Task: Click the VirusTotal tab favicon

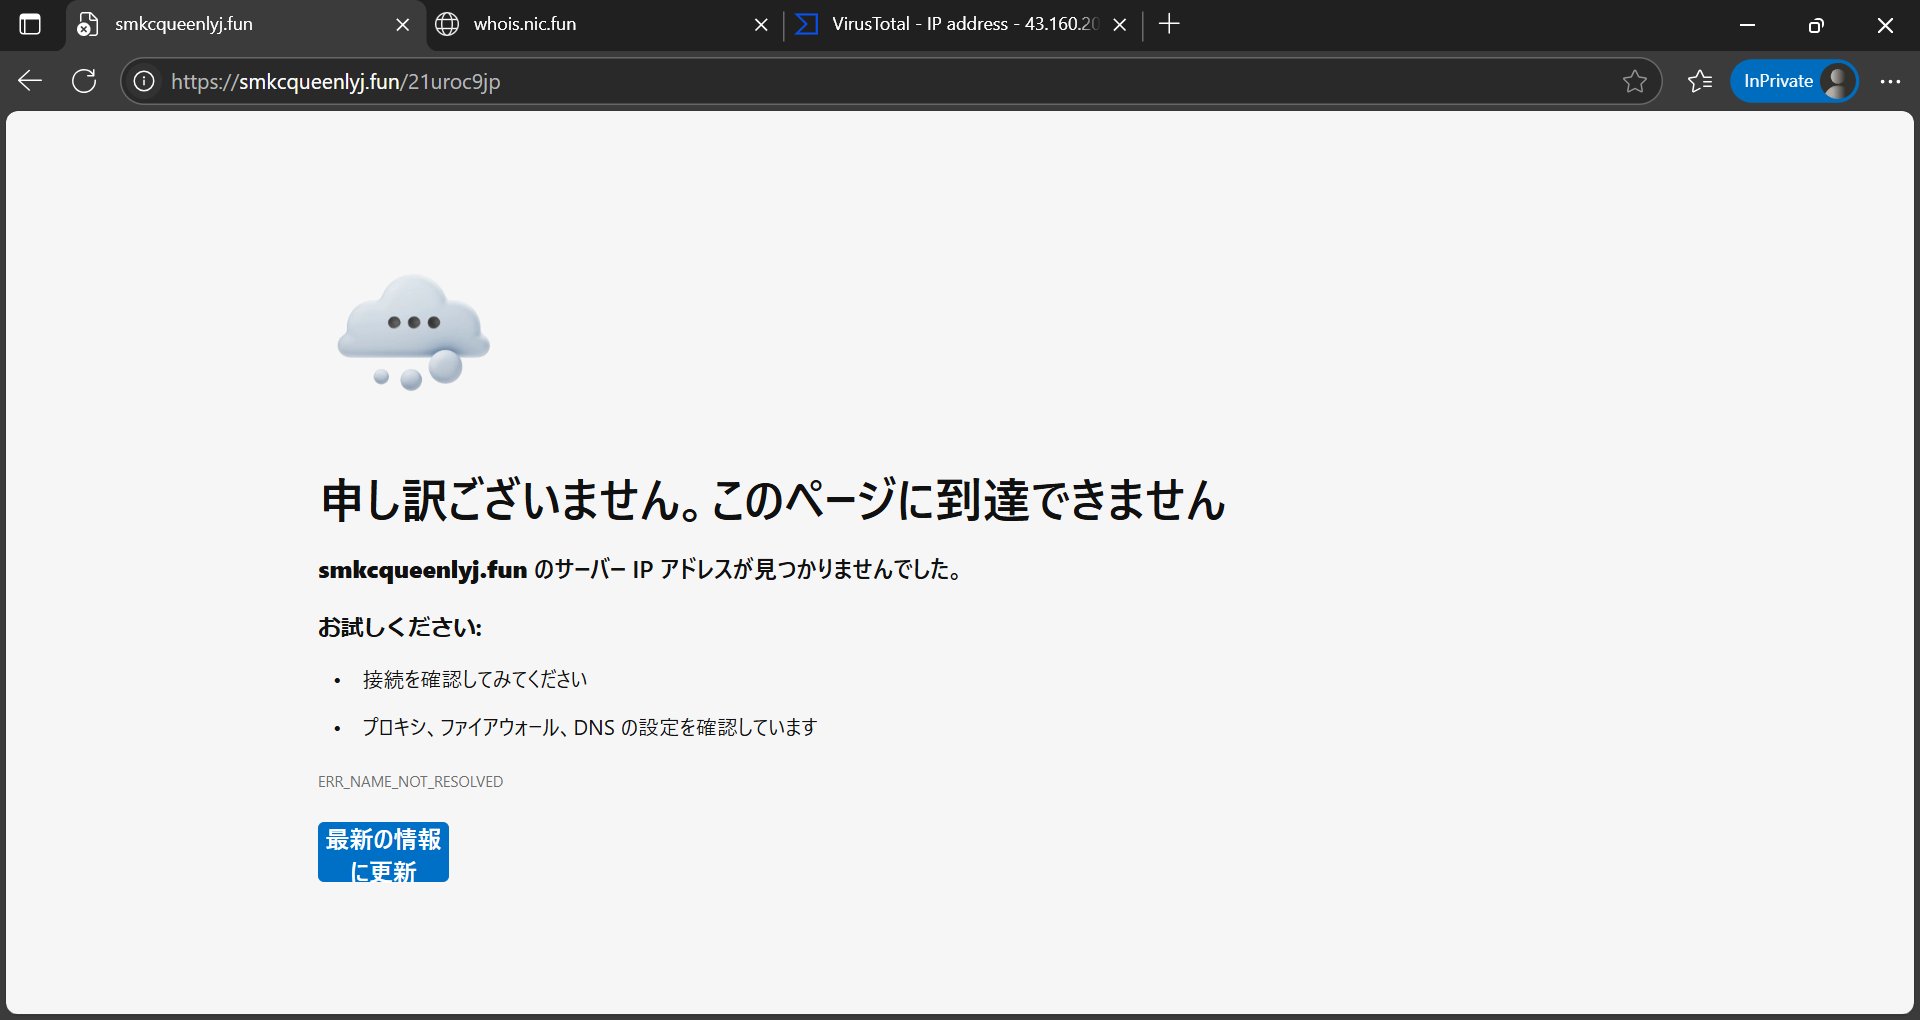Action: click(806, 24)
